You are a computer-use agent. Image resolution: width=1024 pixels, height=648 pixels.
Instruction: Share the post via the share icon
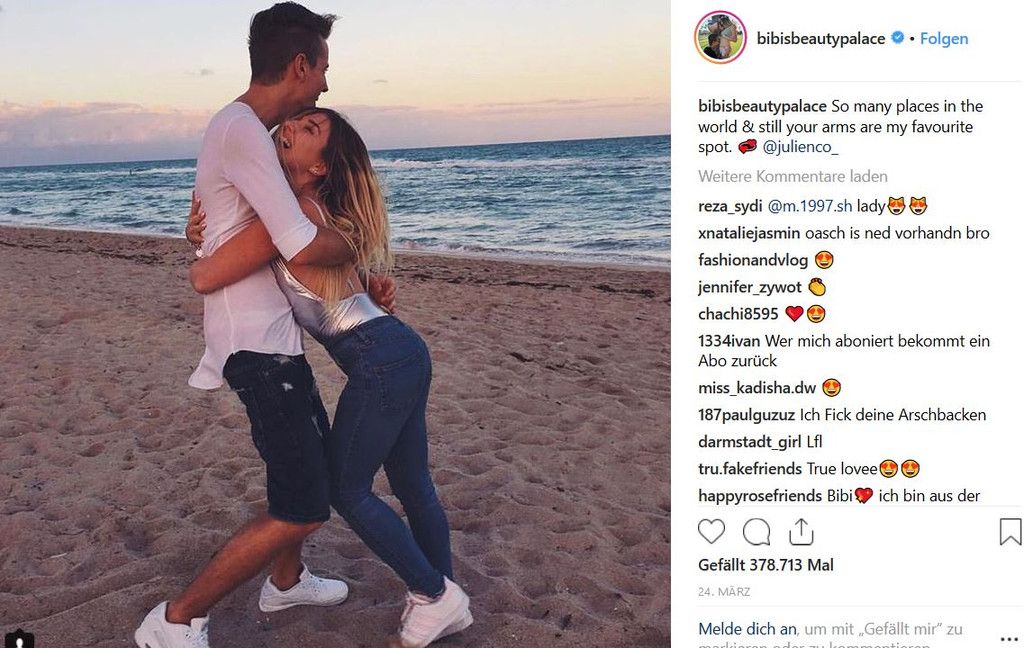click(x=801, y=532)
